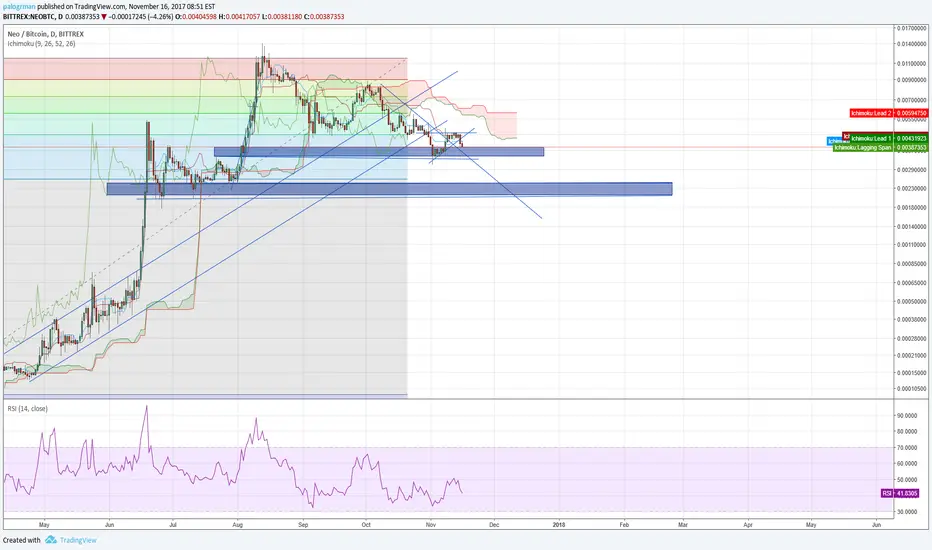This screenshot has width=932, height=550.
Task: Click the 0.00290000 price axis label
Action: (912, 170)
